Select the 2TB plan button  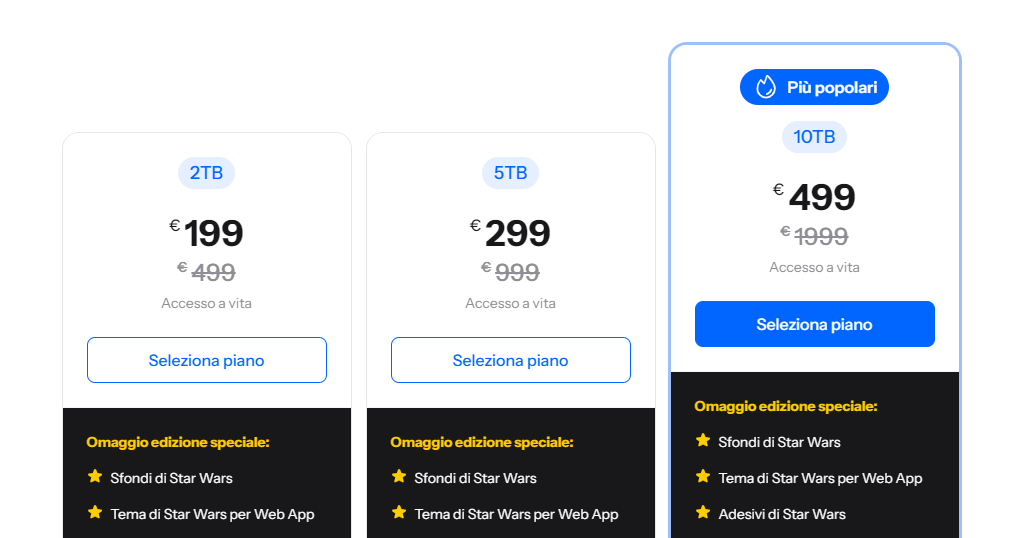(x=207, y=360)
